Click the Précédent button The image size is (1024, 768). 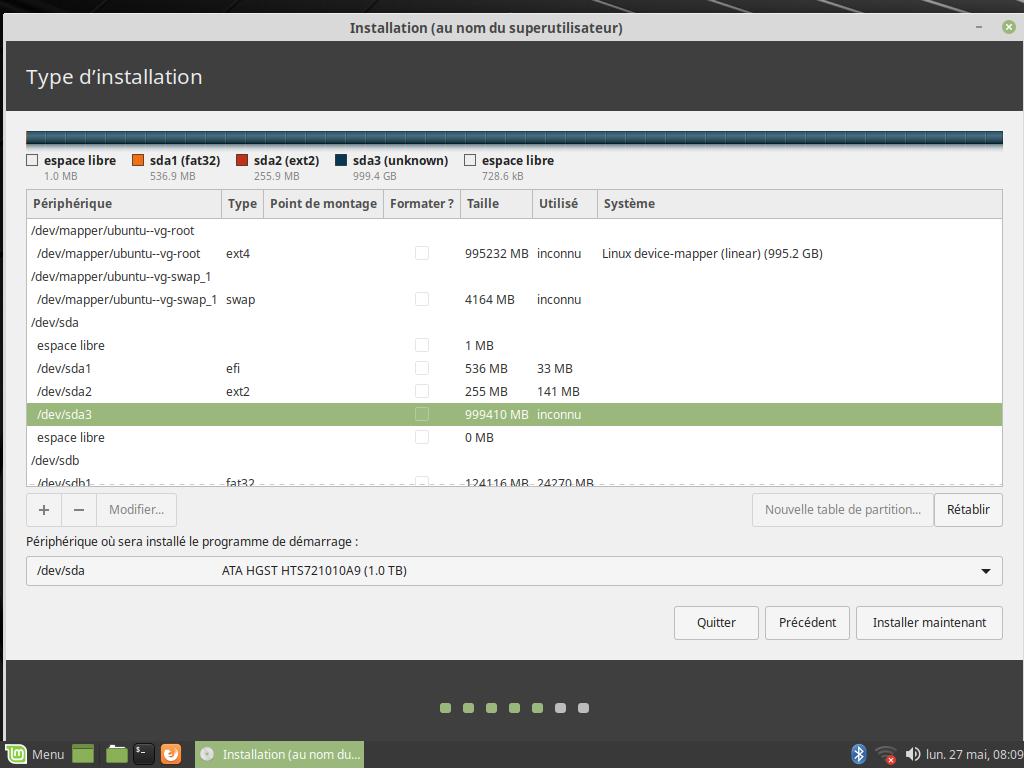pyautogui.click(x=807, y=622)
